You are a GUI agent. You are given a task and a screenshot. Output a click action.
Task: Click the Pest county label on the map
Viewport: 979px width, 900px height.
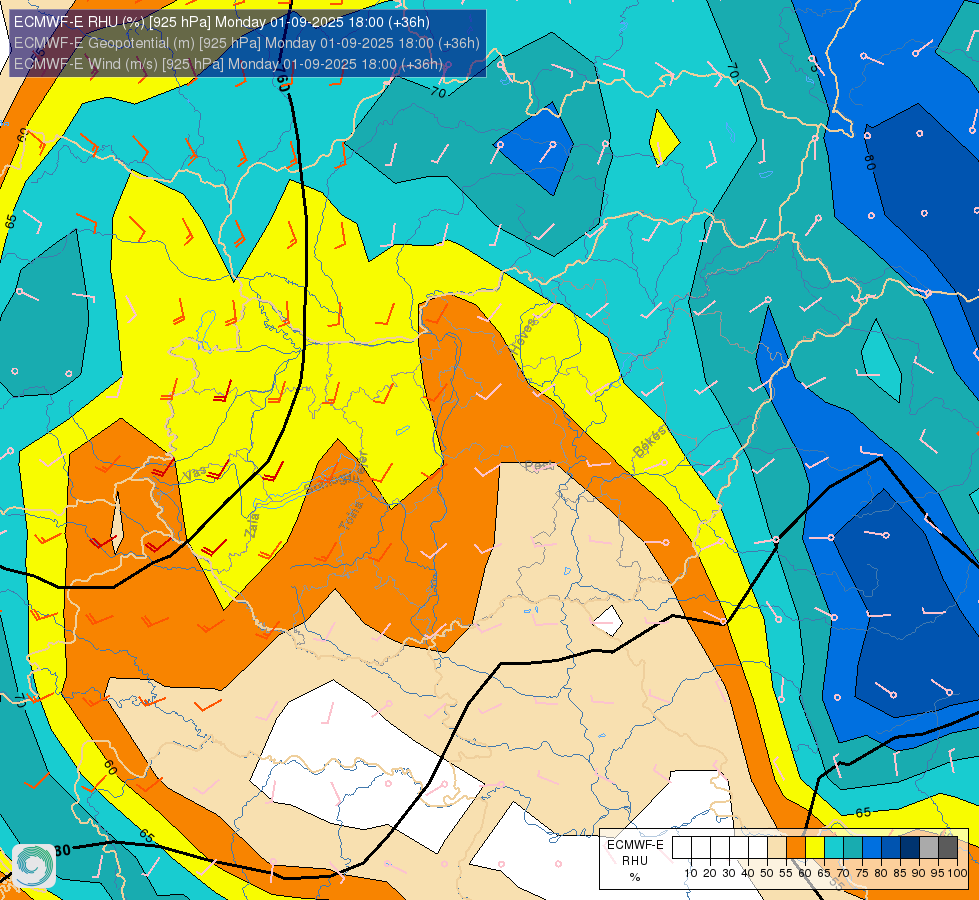[538, 466]
